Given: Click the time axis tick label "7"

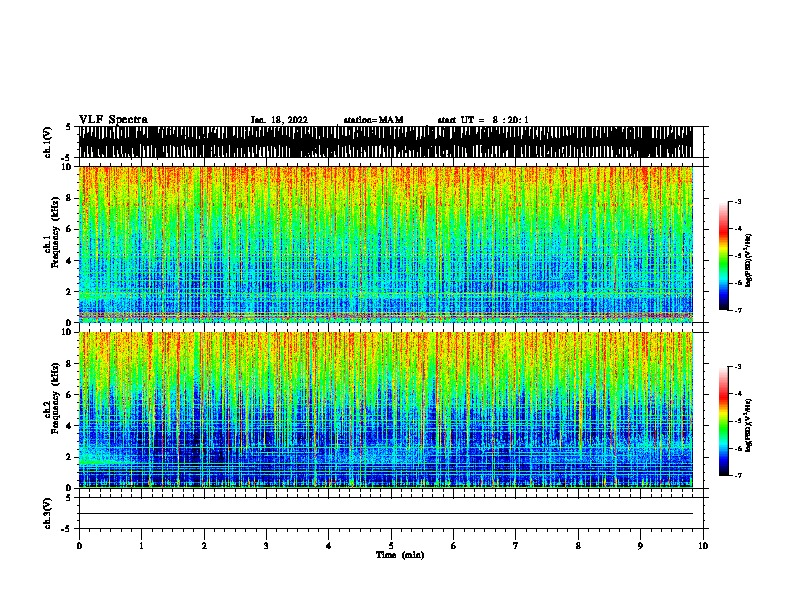Looking at the screenshot, I should tap(516, 546).
